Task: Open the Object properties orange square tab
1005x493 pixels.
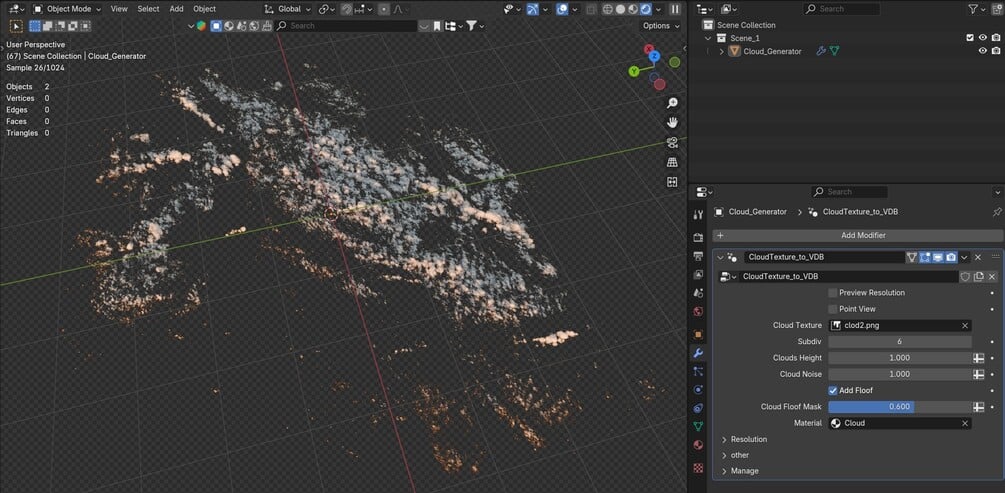Action: coord(699,334)
